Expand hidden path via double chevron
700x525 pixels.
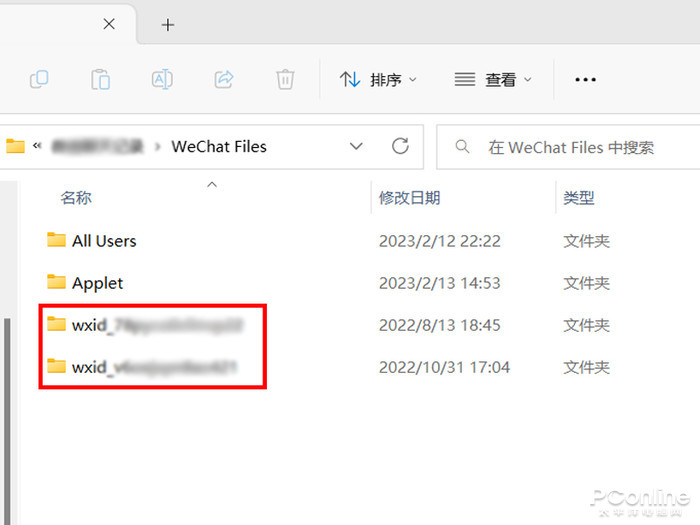click(x=37, y=146)
